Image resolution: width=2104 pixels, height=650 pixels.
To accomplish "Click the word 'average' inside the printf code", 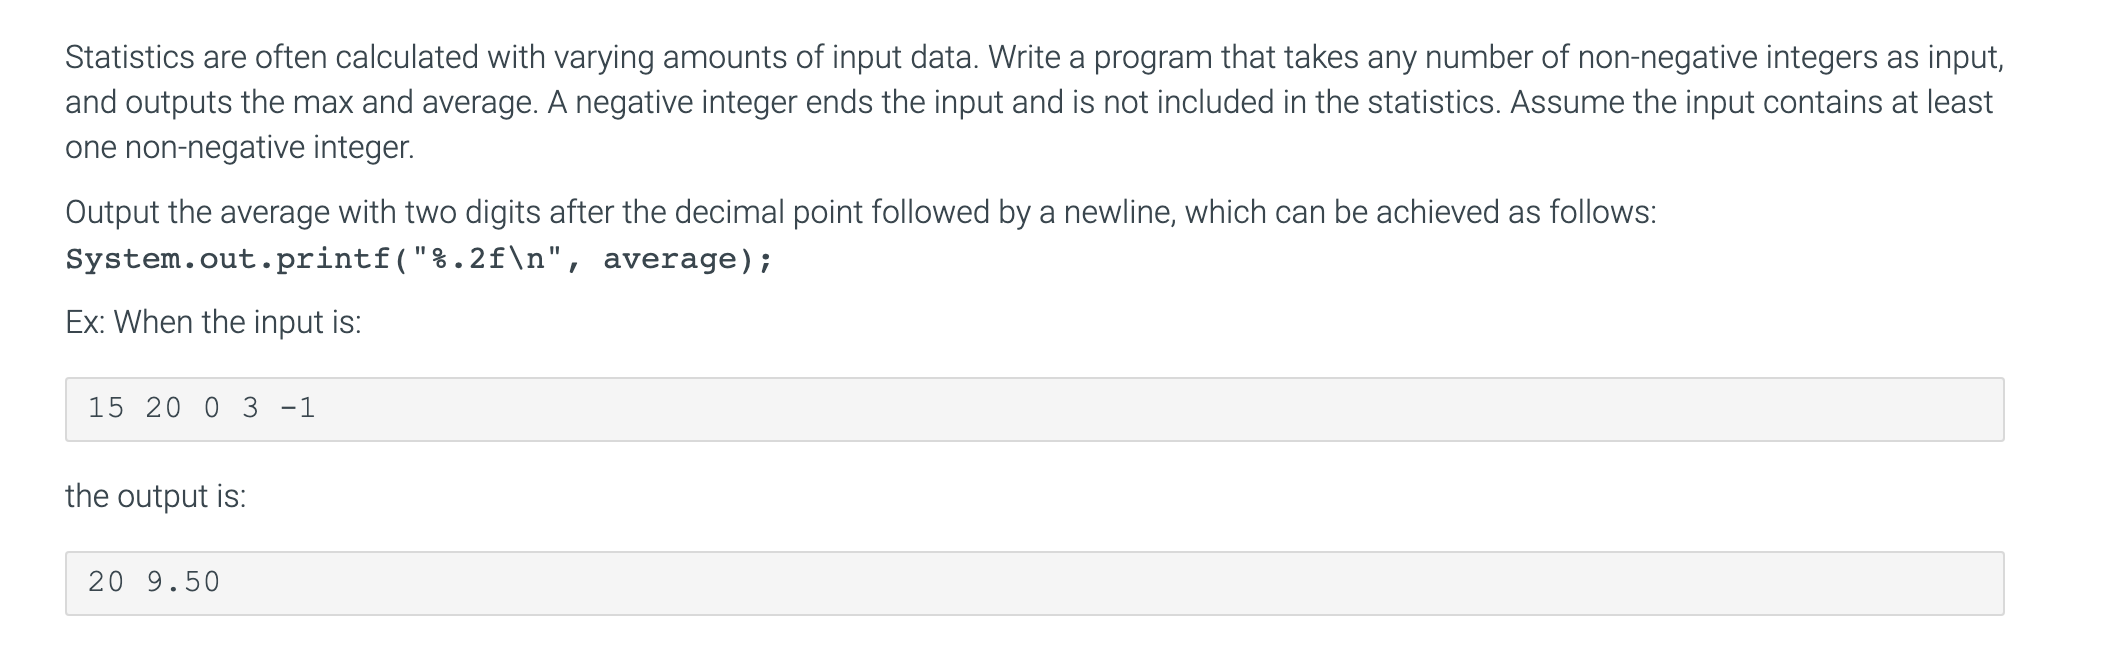I will [669, 259].
